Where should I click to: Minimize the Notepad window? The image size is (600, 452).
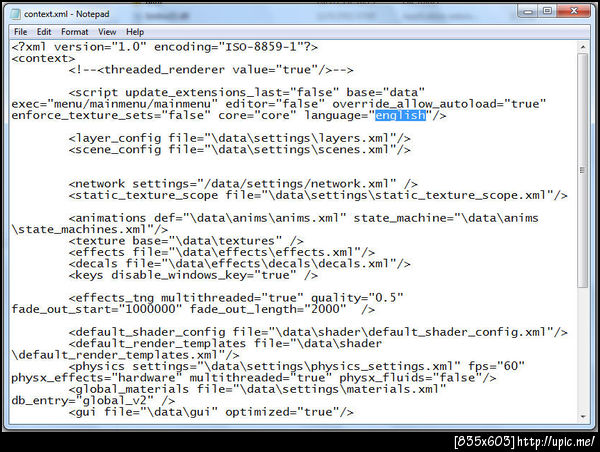(x=528, y=11)
